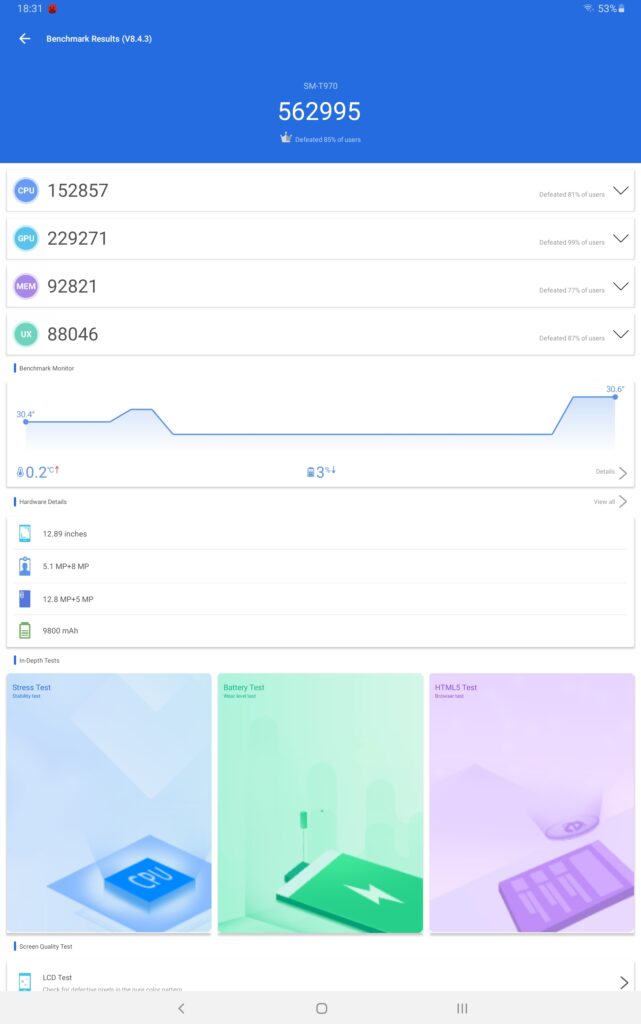The image size is (641, 1024).
Task: Click the UX score badge icon
Action: tap(26, 334)
